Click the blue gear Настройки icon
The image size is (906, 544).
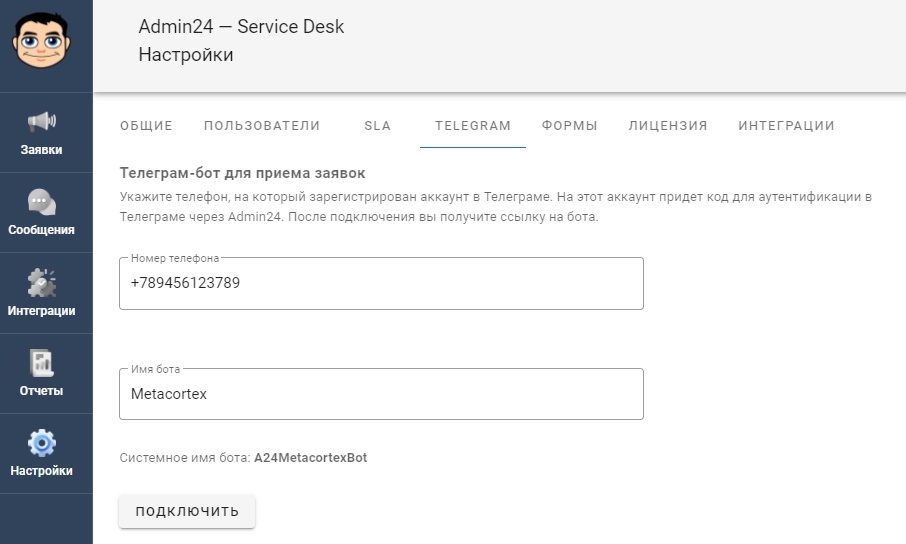tap(42, 443)
